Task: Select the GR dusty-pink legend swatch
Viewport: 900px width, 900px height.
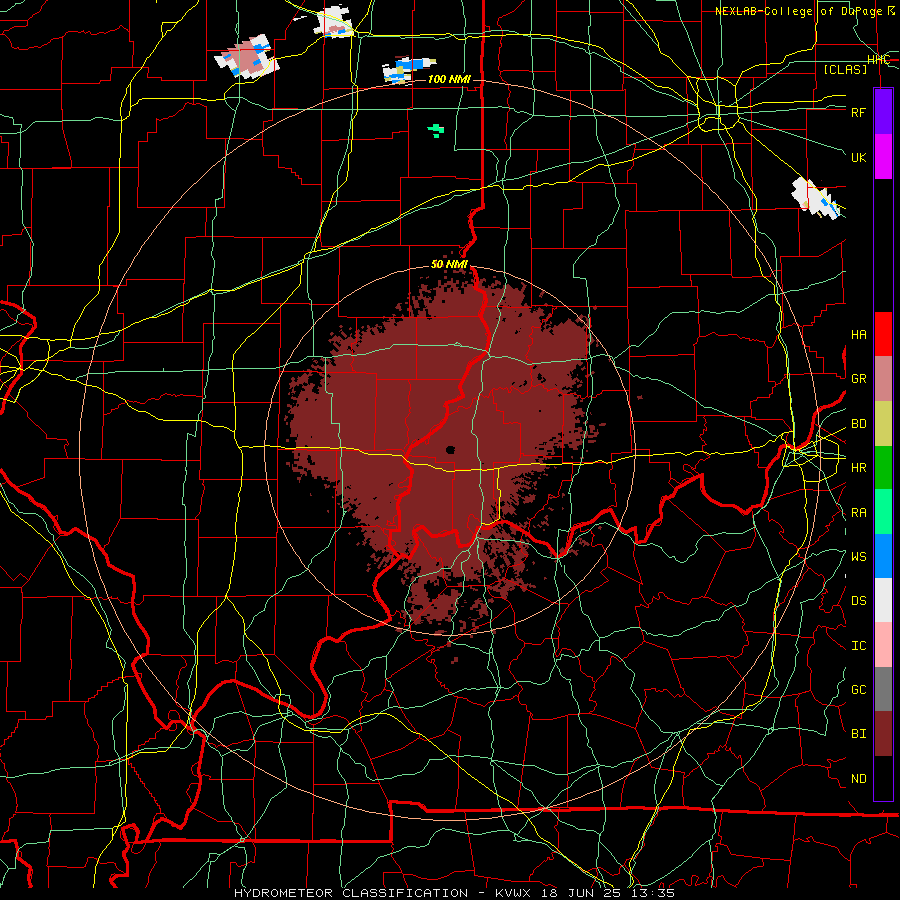Action: coord(883,379)
